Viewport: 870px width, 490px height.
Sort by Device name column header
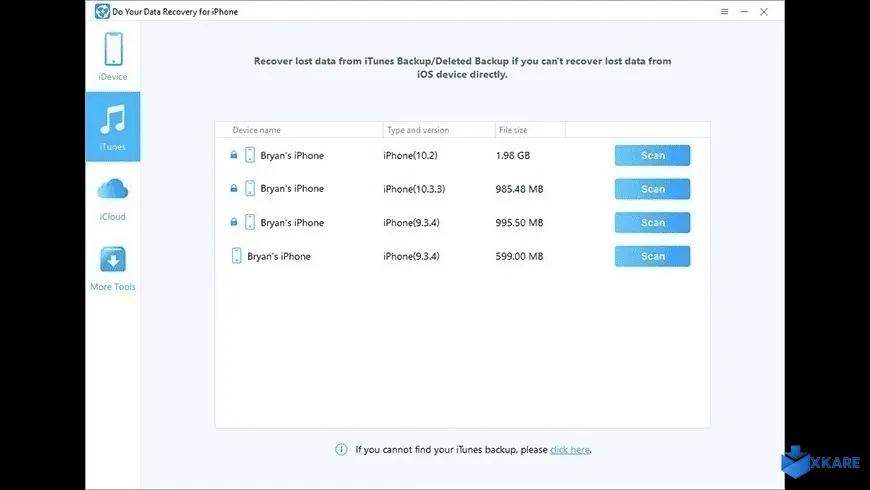point(256,130)
